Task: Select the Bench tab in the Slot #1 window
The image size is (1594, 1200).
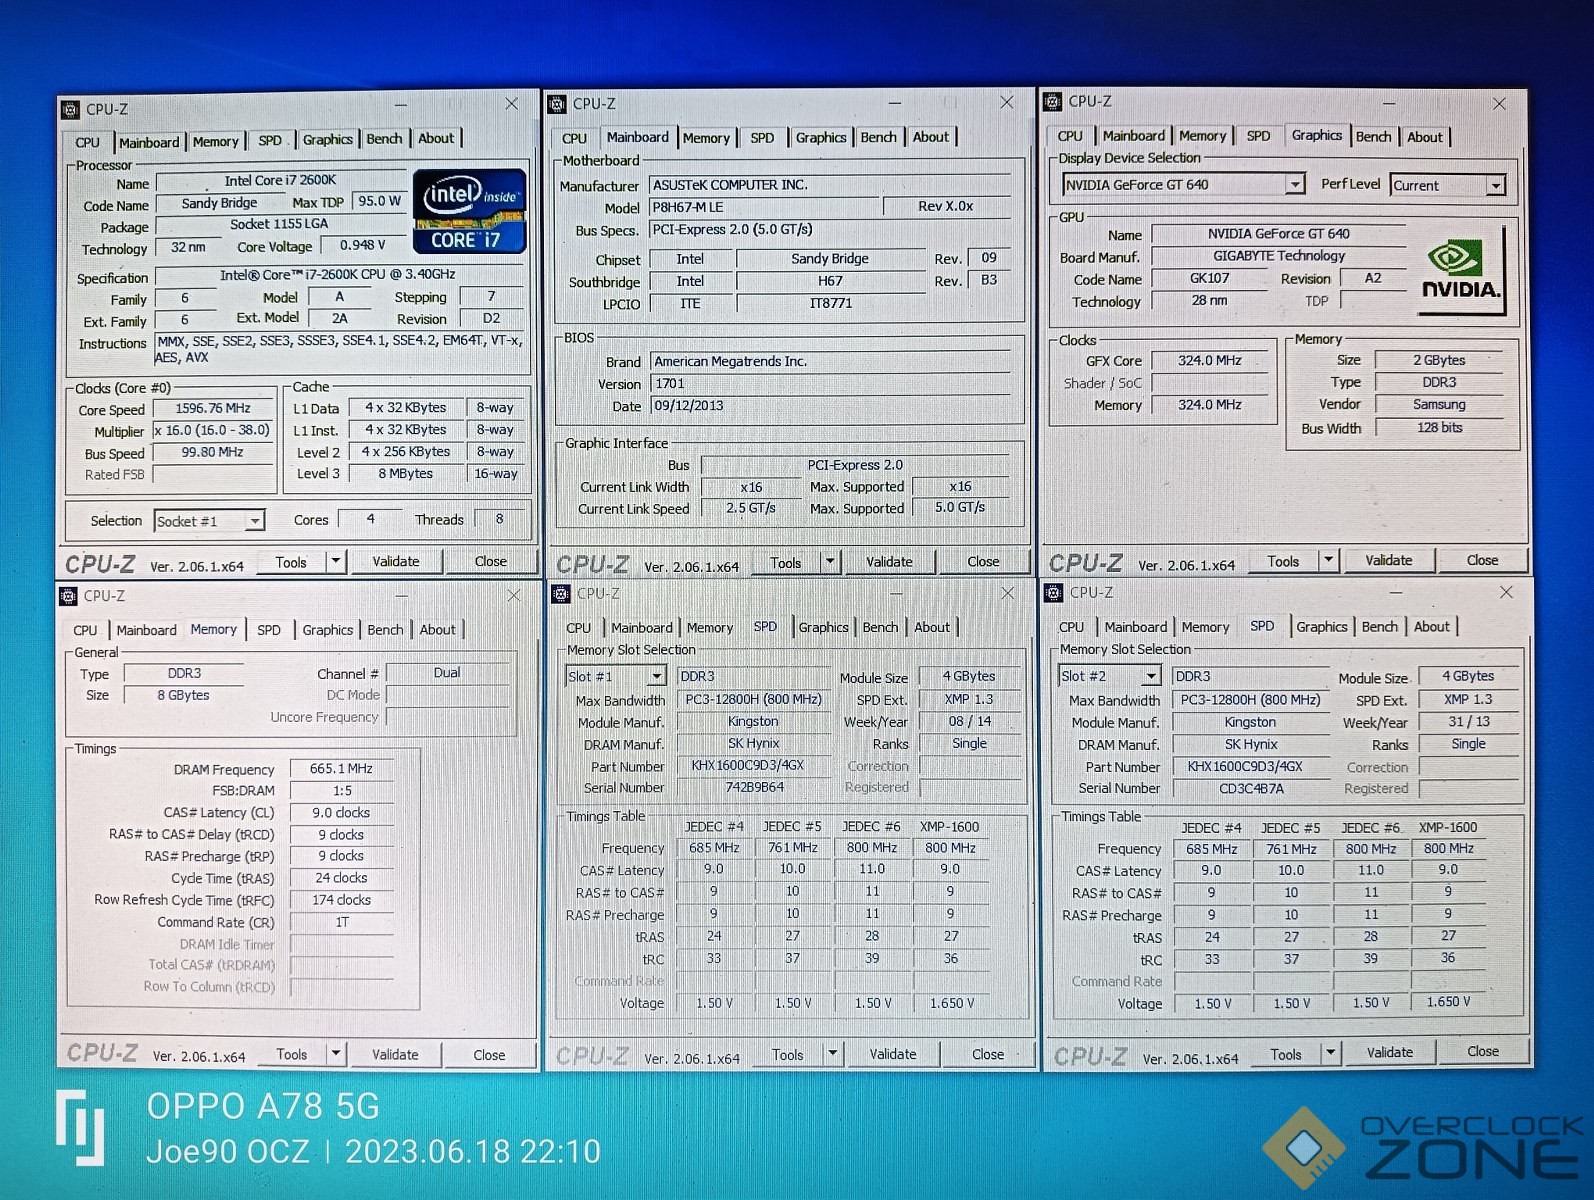Action: (x=880, y=627)
